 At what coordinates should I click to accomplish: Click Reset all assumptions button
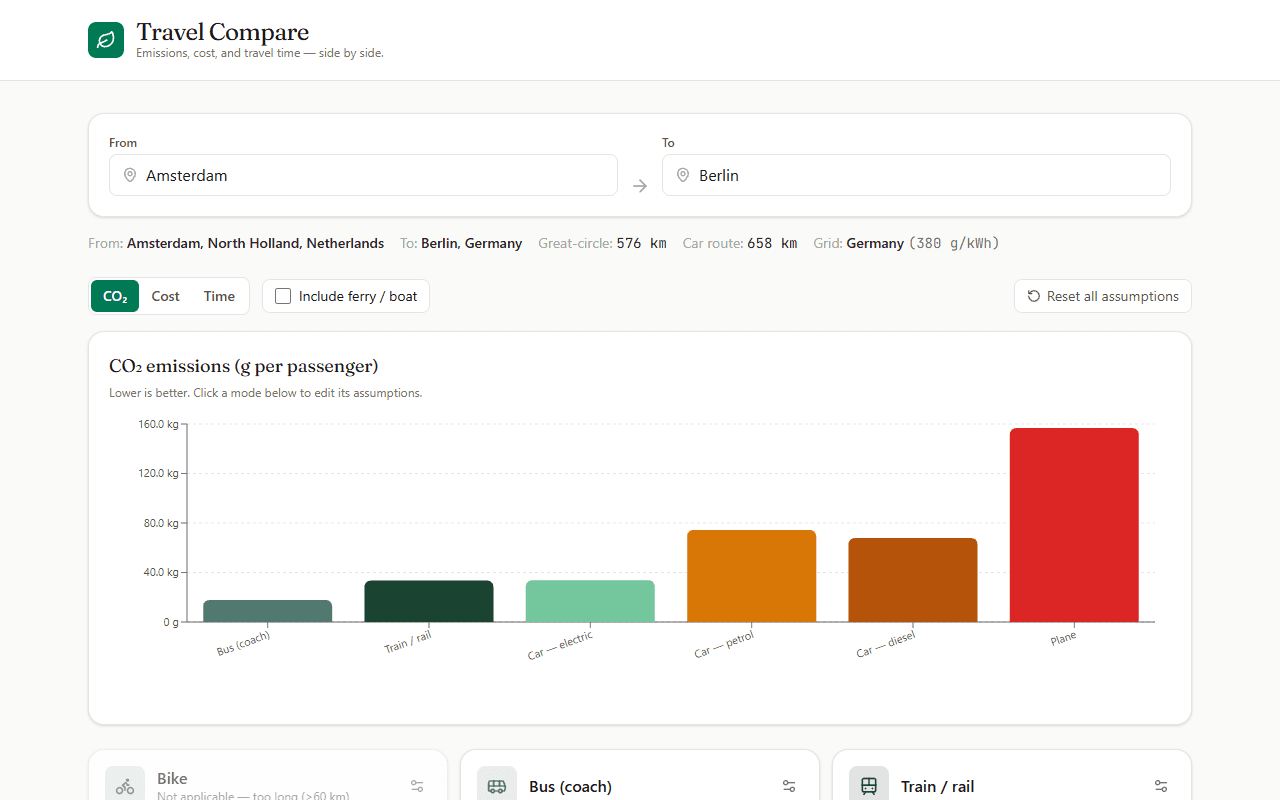coord(1103,296)
